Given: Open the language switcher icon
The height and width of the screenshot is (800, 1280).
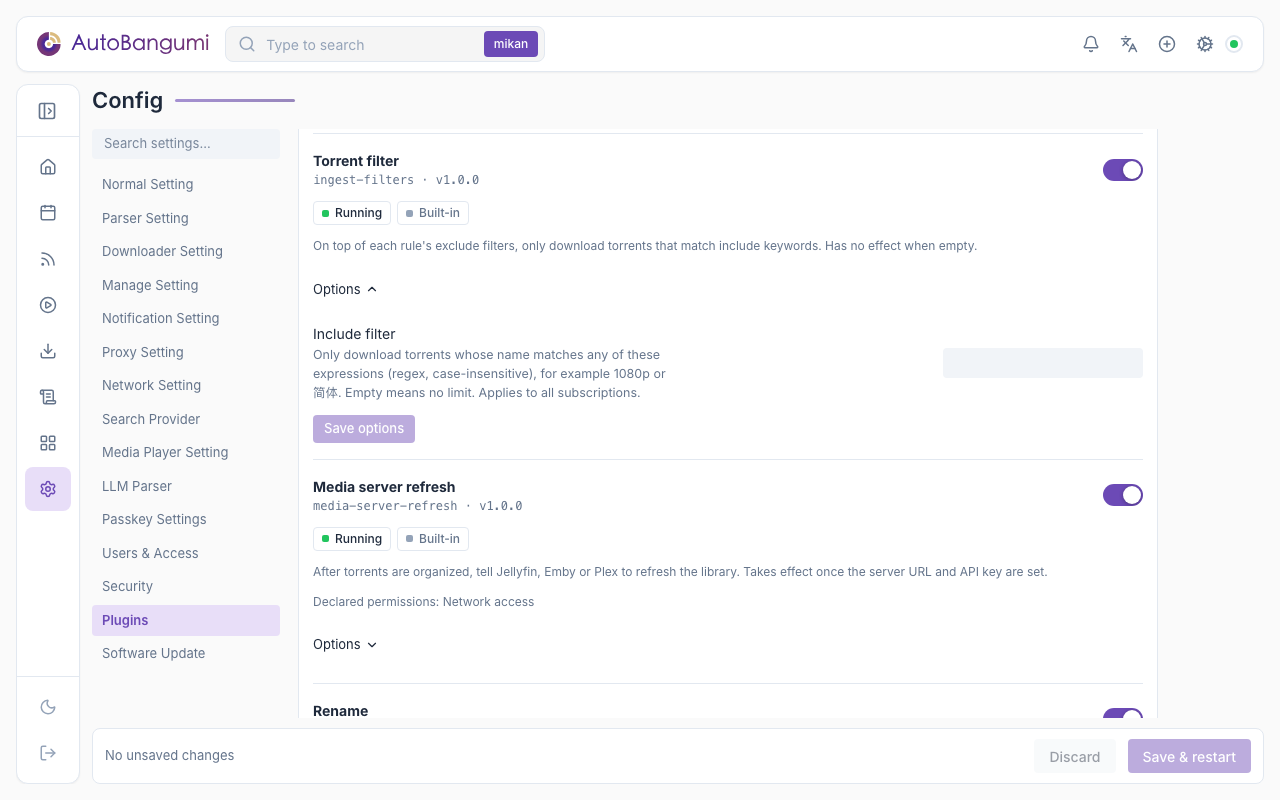Looking at the screenshot, I should (1129, 44).
